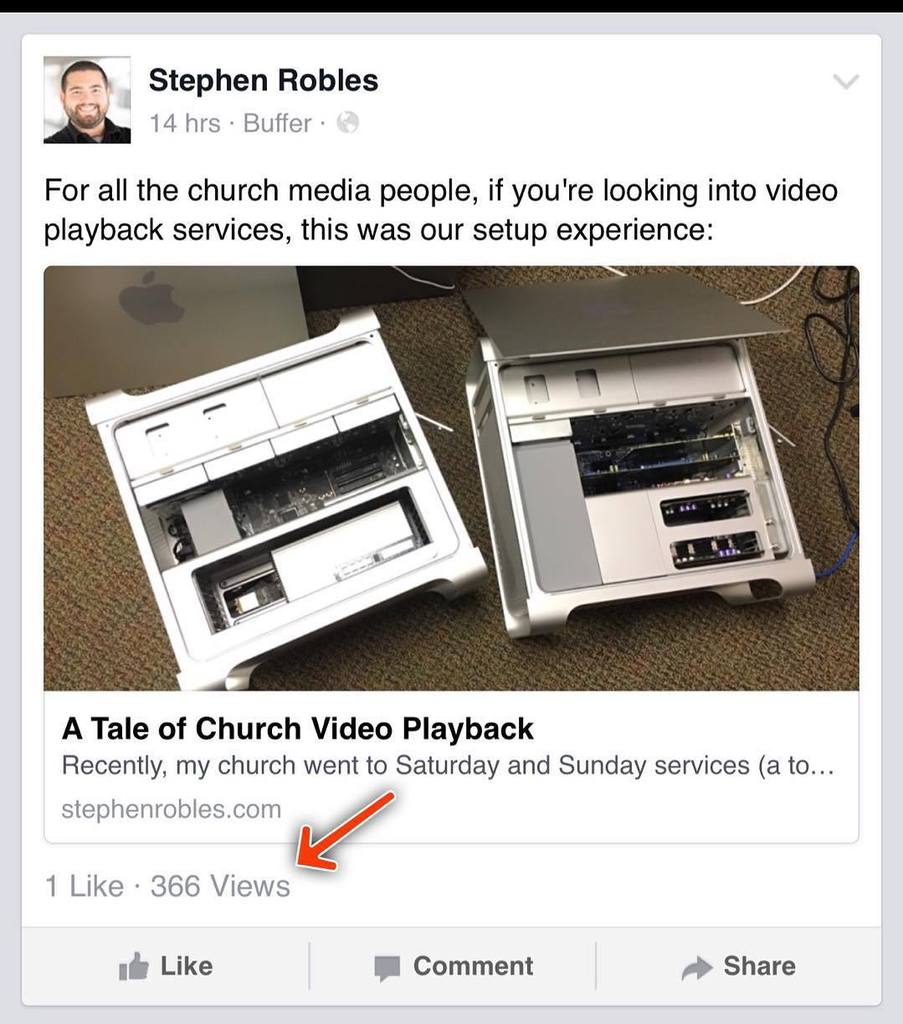Open the Mac Pro towers preview image
This screenshot has width=903, height=1024.
[x=451, y=478]
